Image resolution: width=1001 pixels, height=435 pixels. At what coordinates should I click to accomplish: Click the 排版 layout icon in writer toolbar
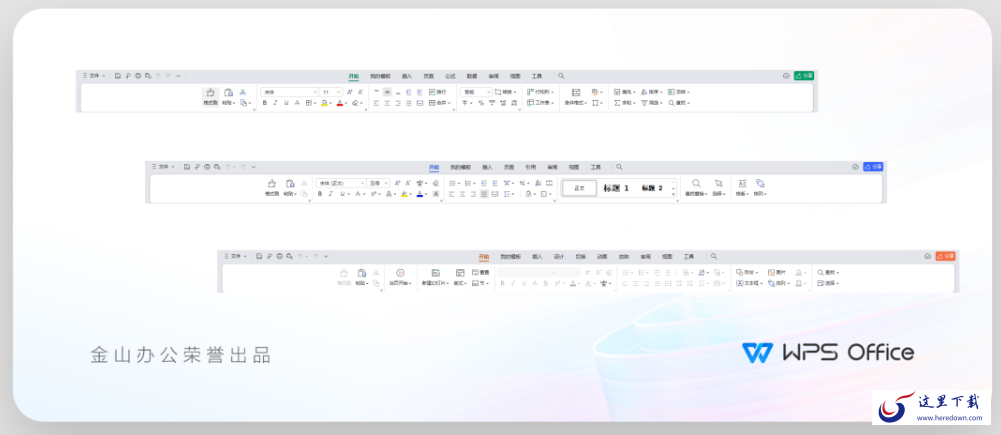click(742, 183)
